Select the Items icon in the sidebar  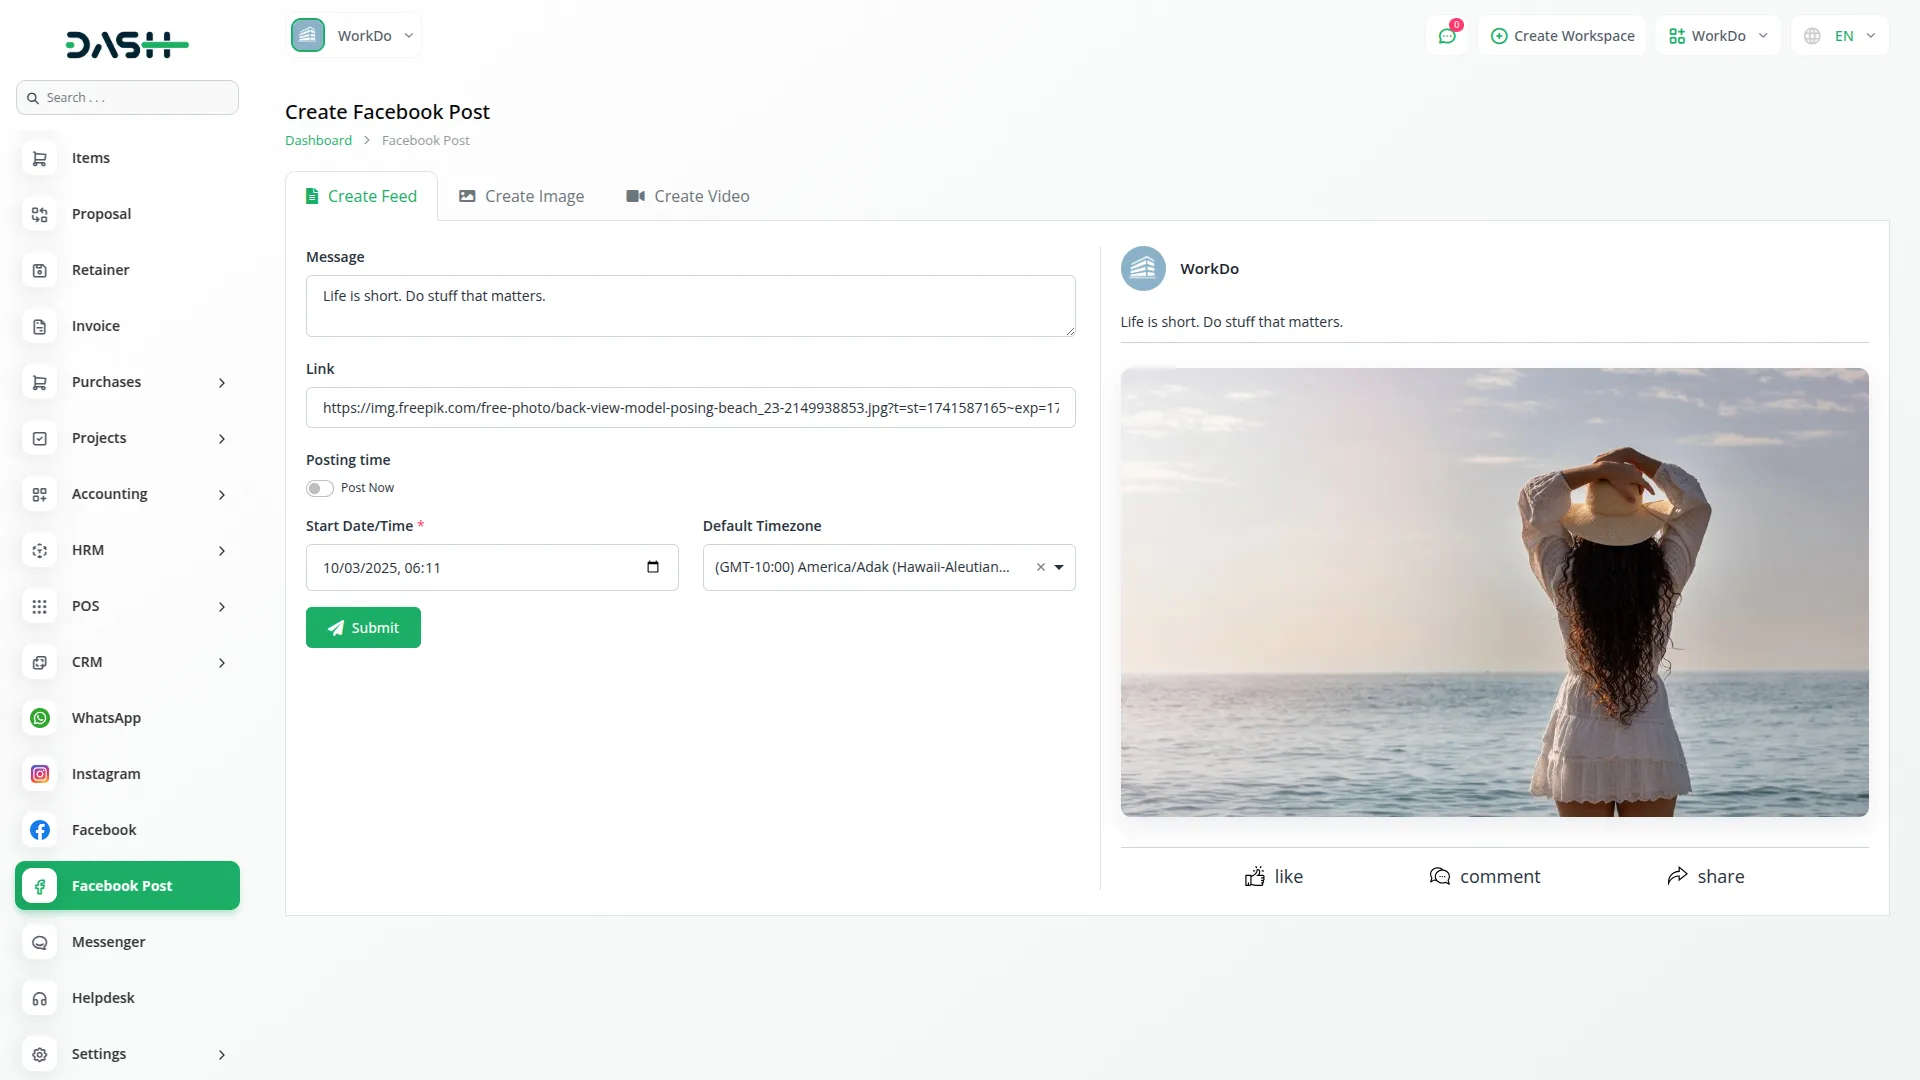coord(39,158)
